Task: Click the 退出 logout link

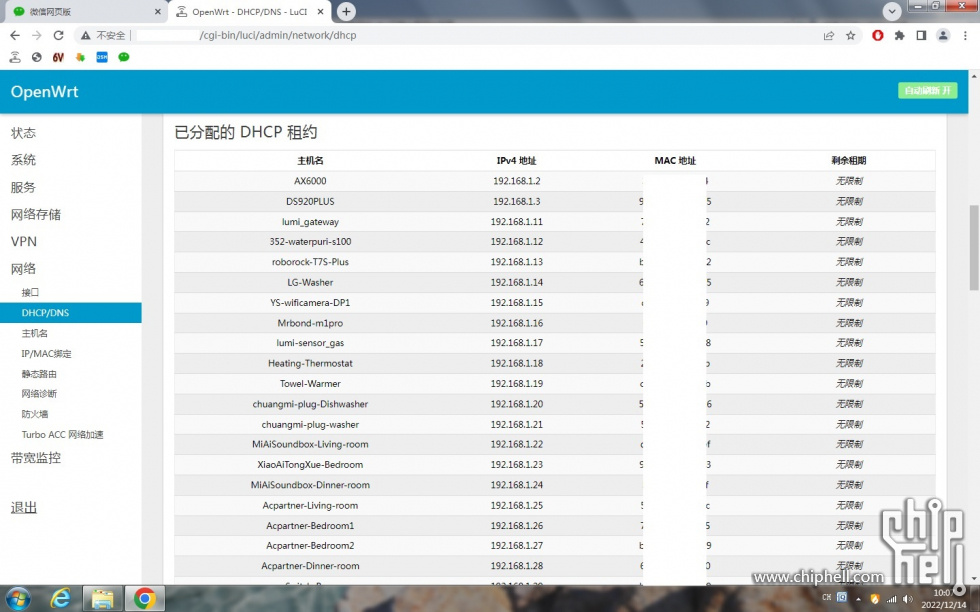Action: point(24,508)
